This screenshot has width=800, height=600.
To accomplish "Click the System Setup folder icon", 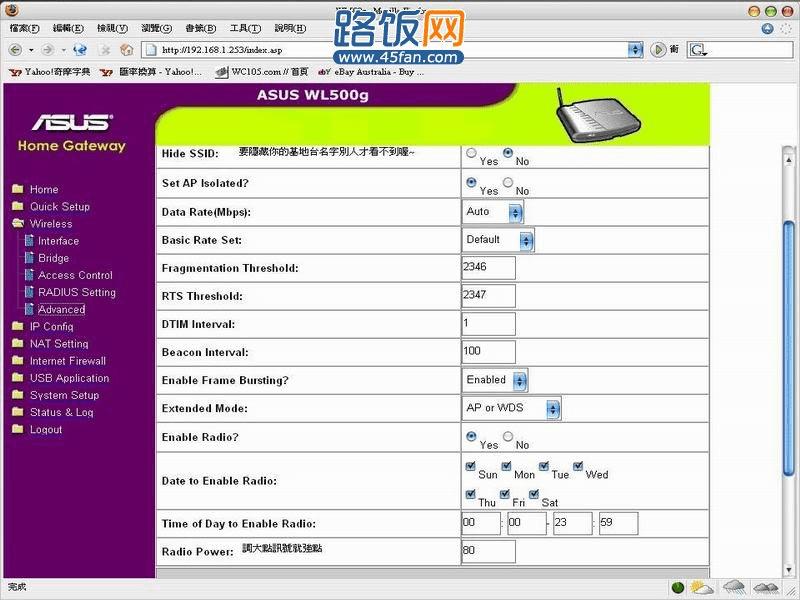I will pos(18,394).
